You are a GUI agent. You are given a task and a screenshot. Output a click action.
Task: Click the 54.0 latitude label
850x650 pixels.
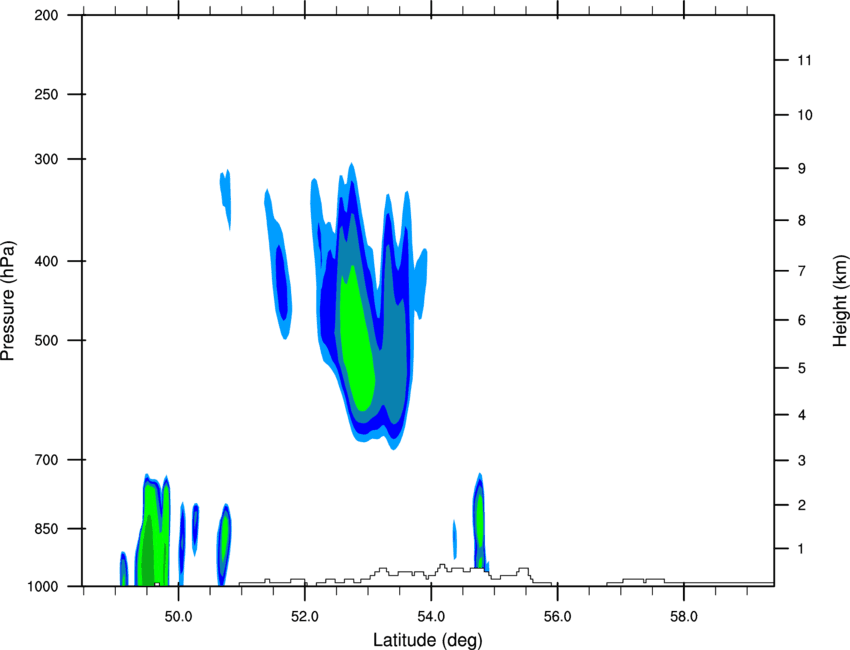point(432,617)
